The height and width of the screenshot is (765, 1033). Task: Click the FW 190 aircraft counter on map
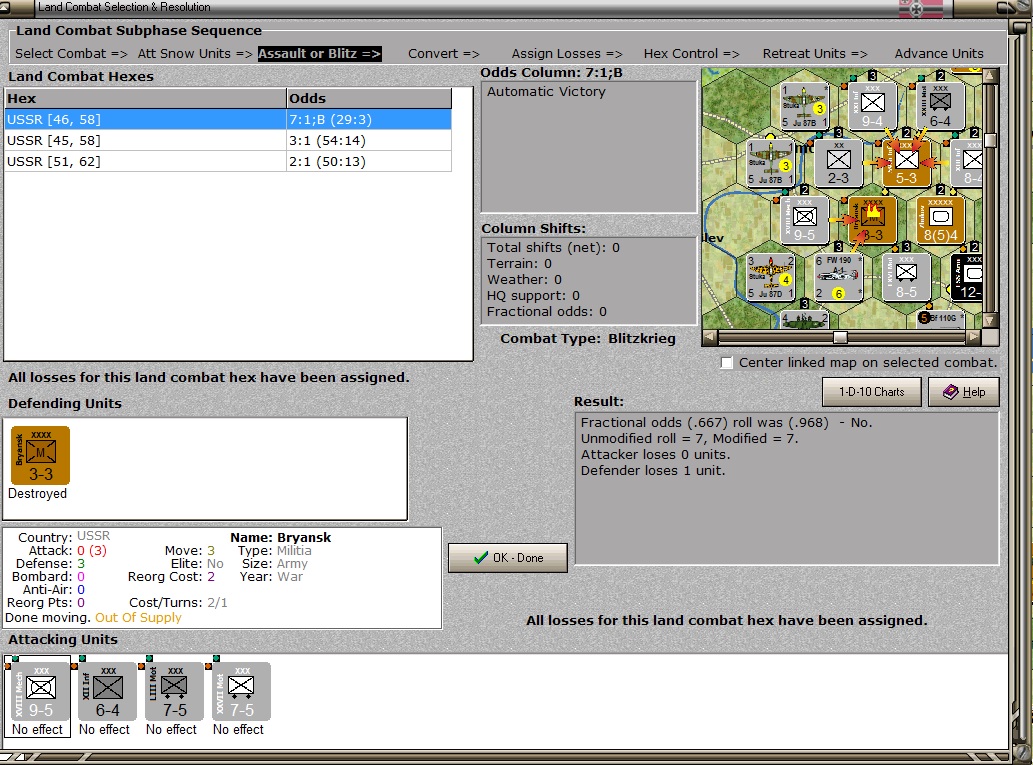tap(838, 276)
